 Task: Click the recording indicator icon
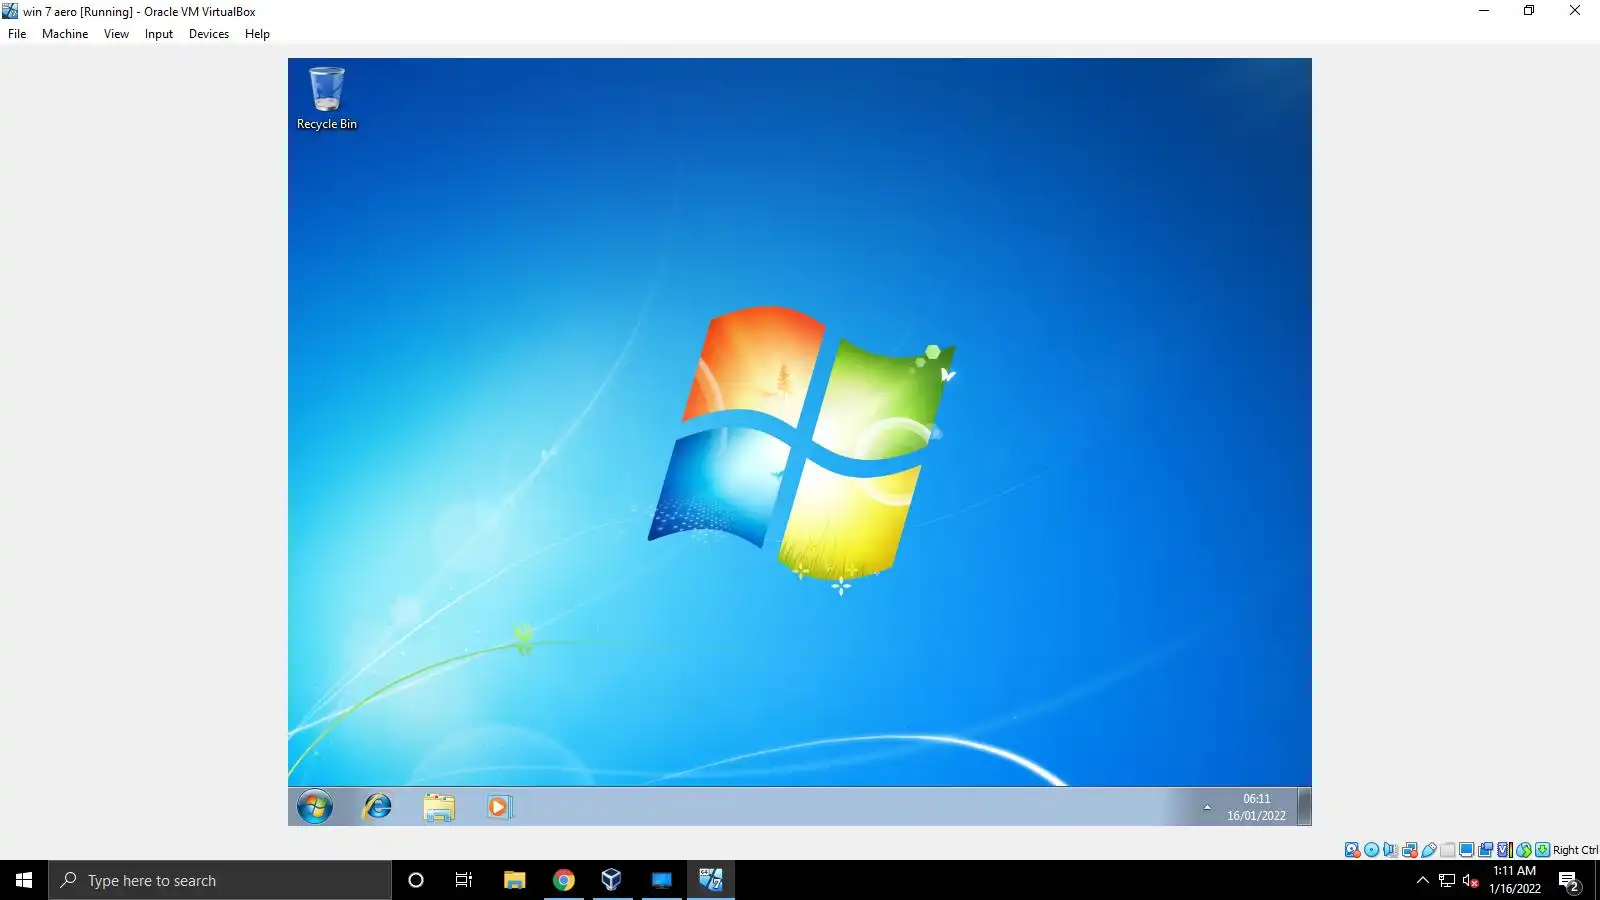1485,850
